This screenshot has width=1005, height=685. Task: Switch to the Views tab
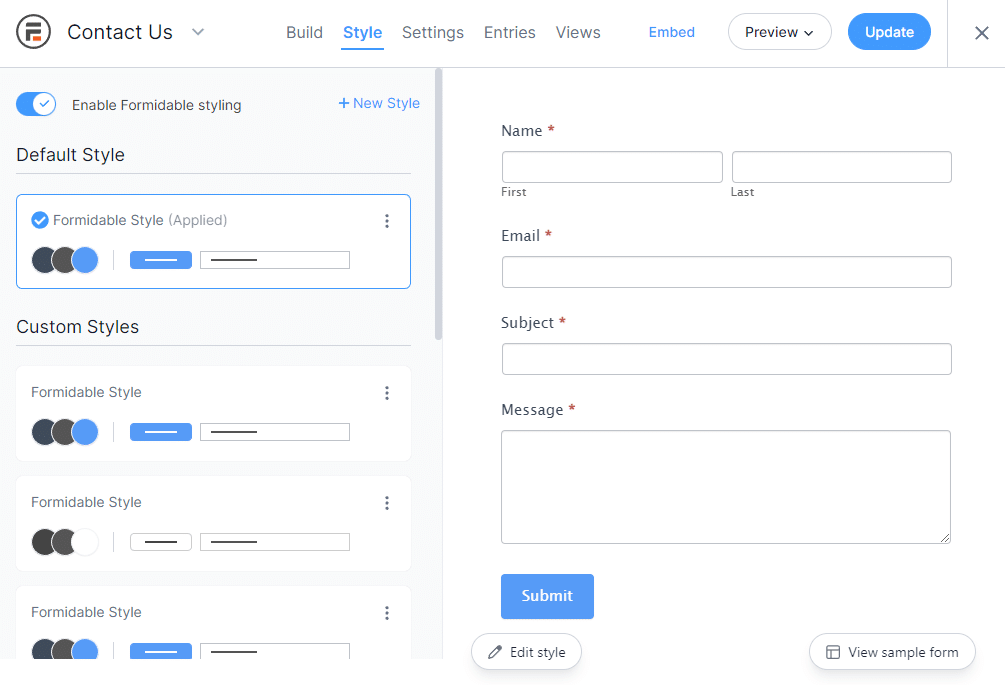[x=577, y=32]
